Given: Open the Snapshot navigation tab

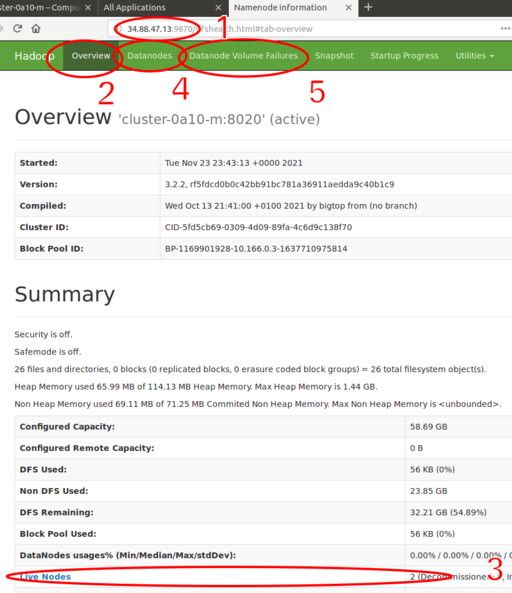Looking at the screenshot, I should click(x=334, y=56).
